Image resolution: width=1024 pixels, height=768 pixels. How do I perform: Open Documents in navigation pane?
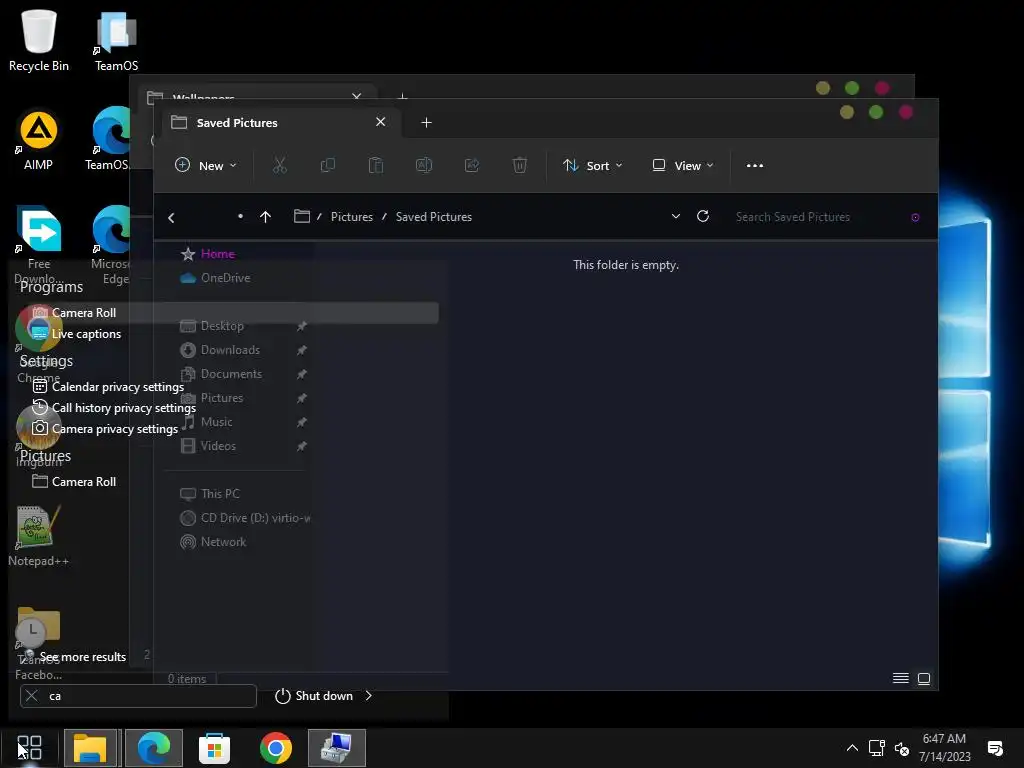click(231, 374)
